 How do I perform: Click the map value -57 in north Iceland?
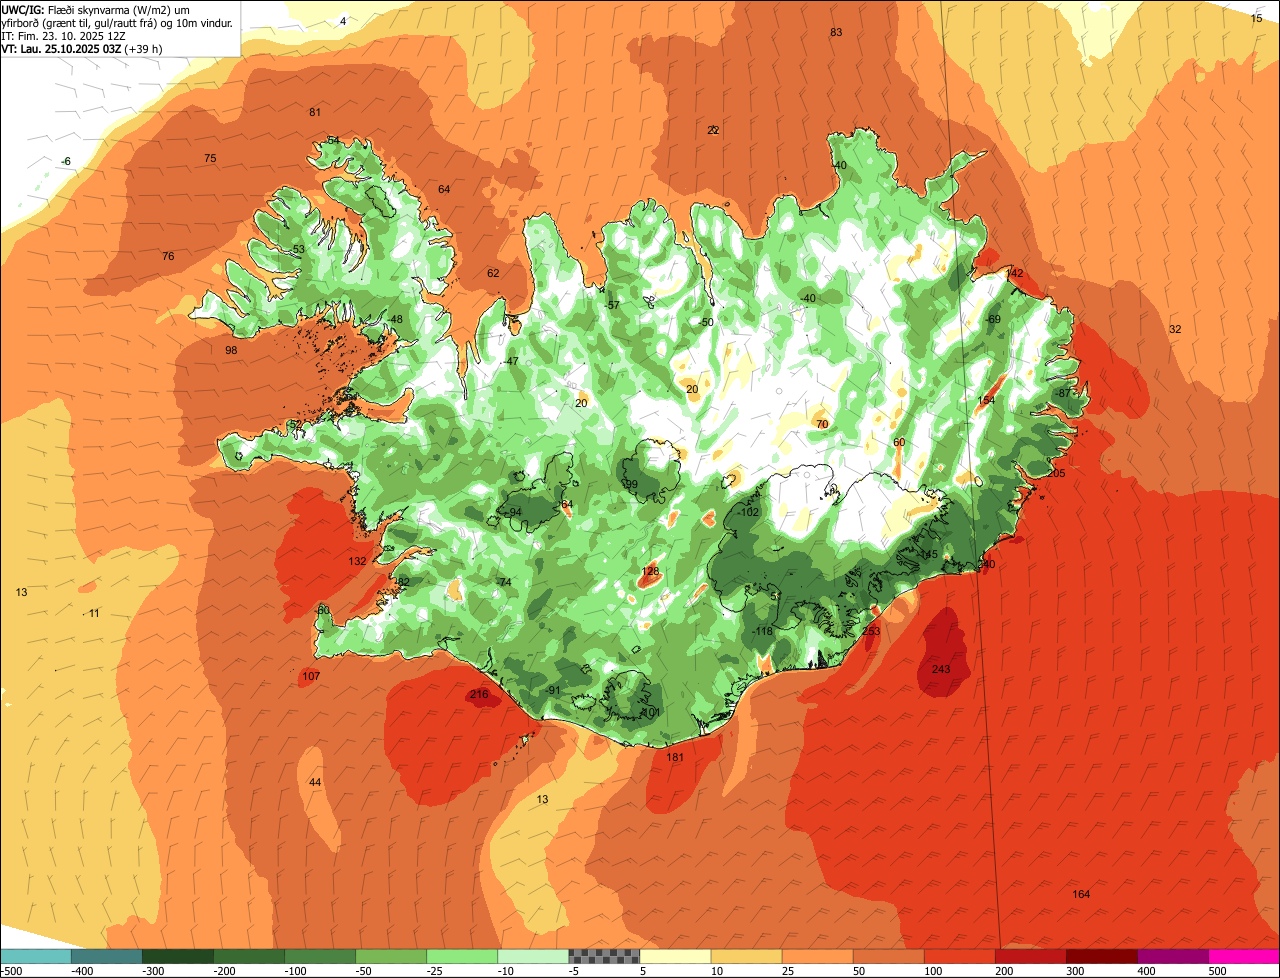point(612,305)
